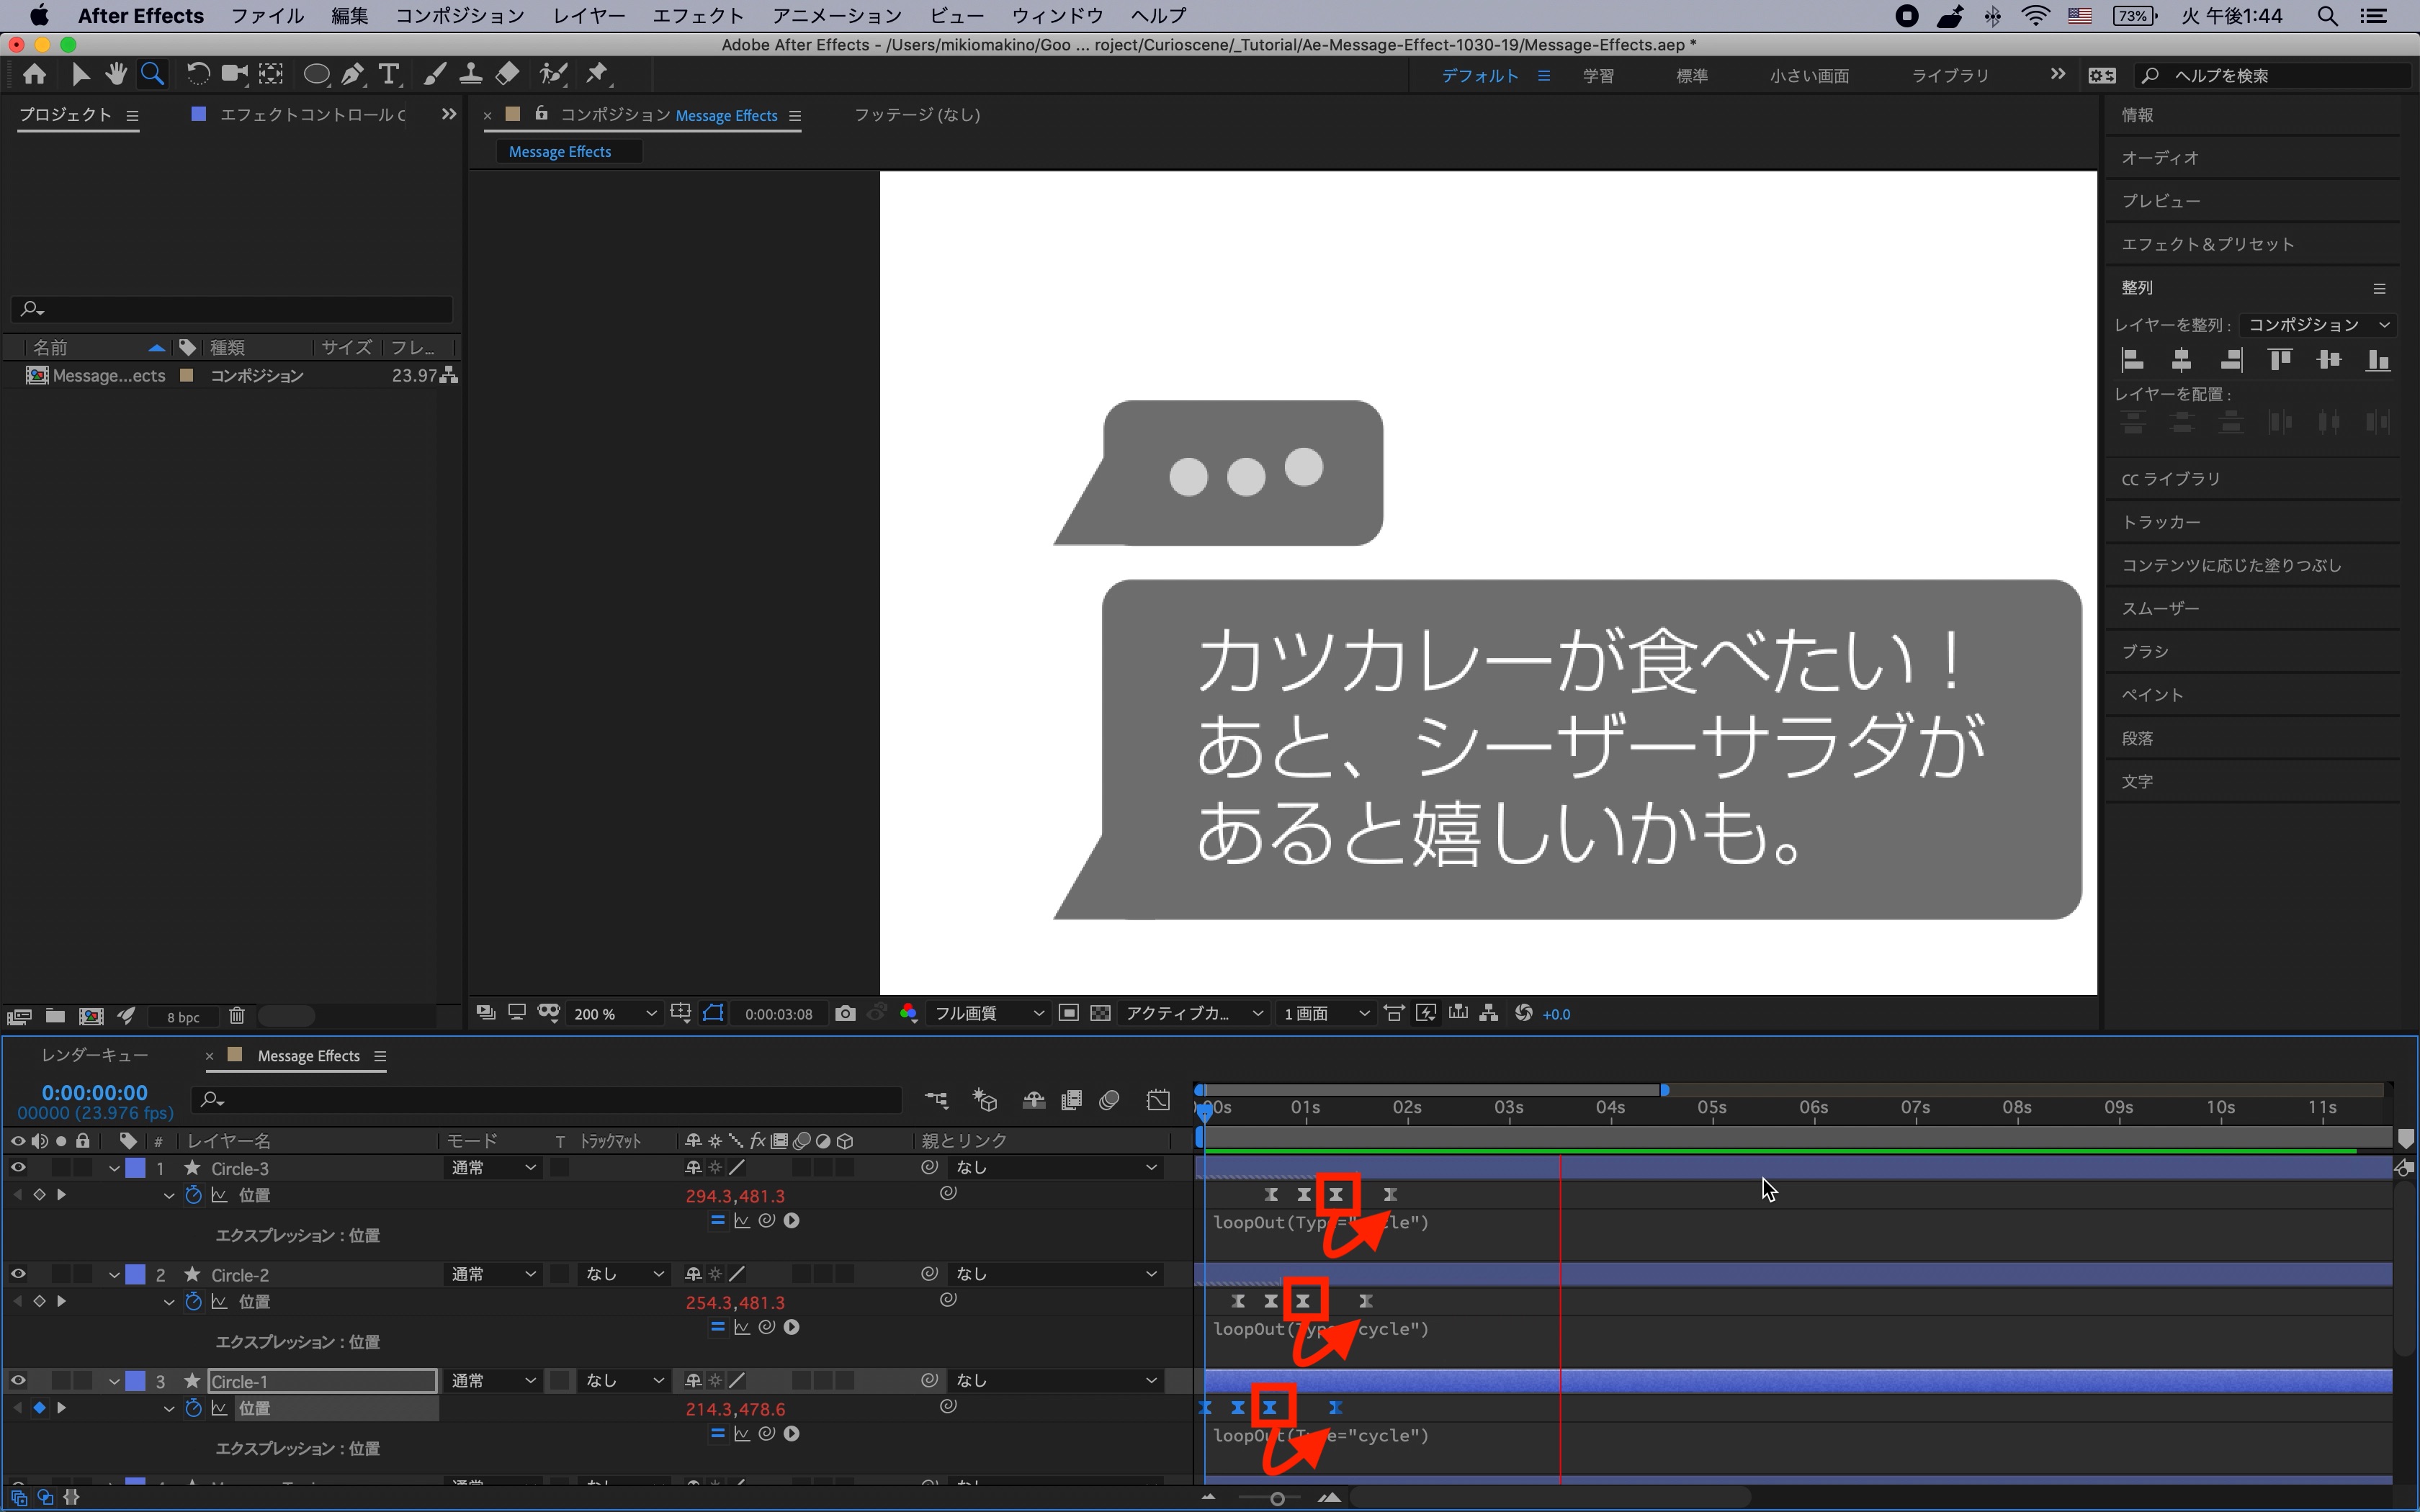This screenshot has height=1512, width=2420.
Task: Switch to the レンダーキュー tab
Action: coord(94,1055)
